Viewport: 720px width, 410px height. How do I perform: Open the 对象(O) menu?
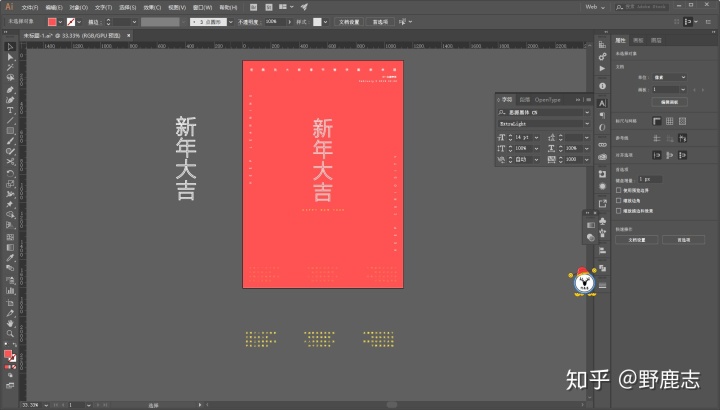coord(79,7)
